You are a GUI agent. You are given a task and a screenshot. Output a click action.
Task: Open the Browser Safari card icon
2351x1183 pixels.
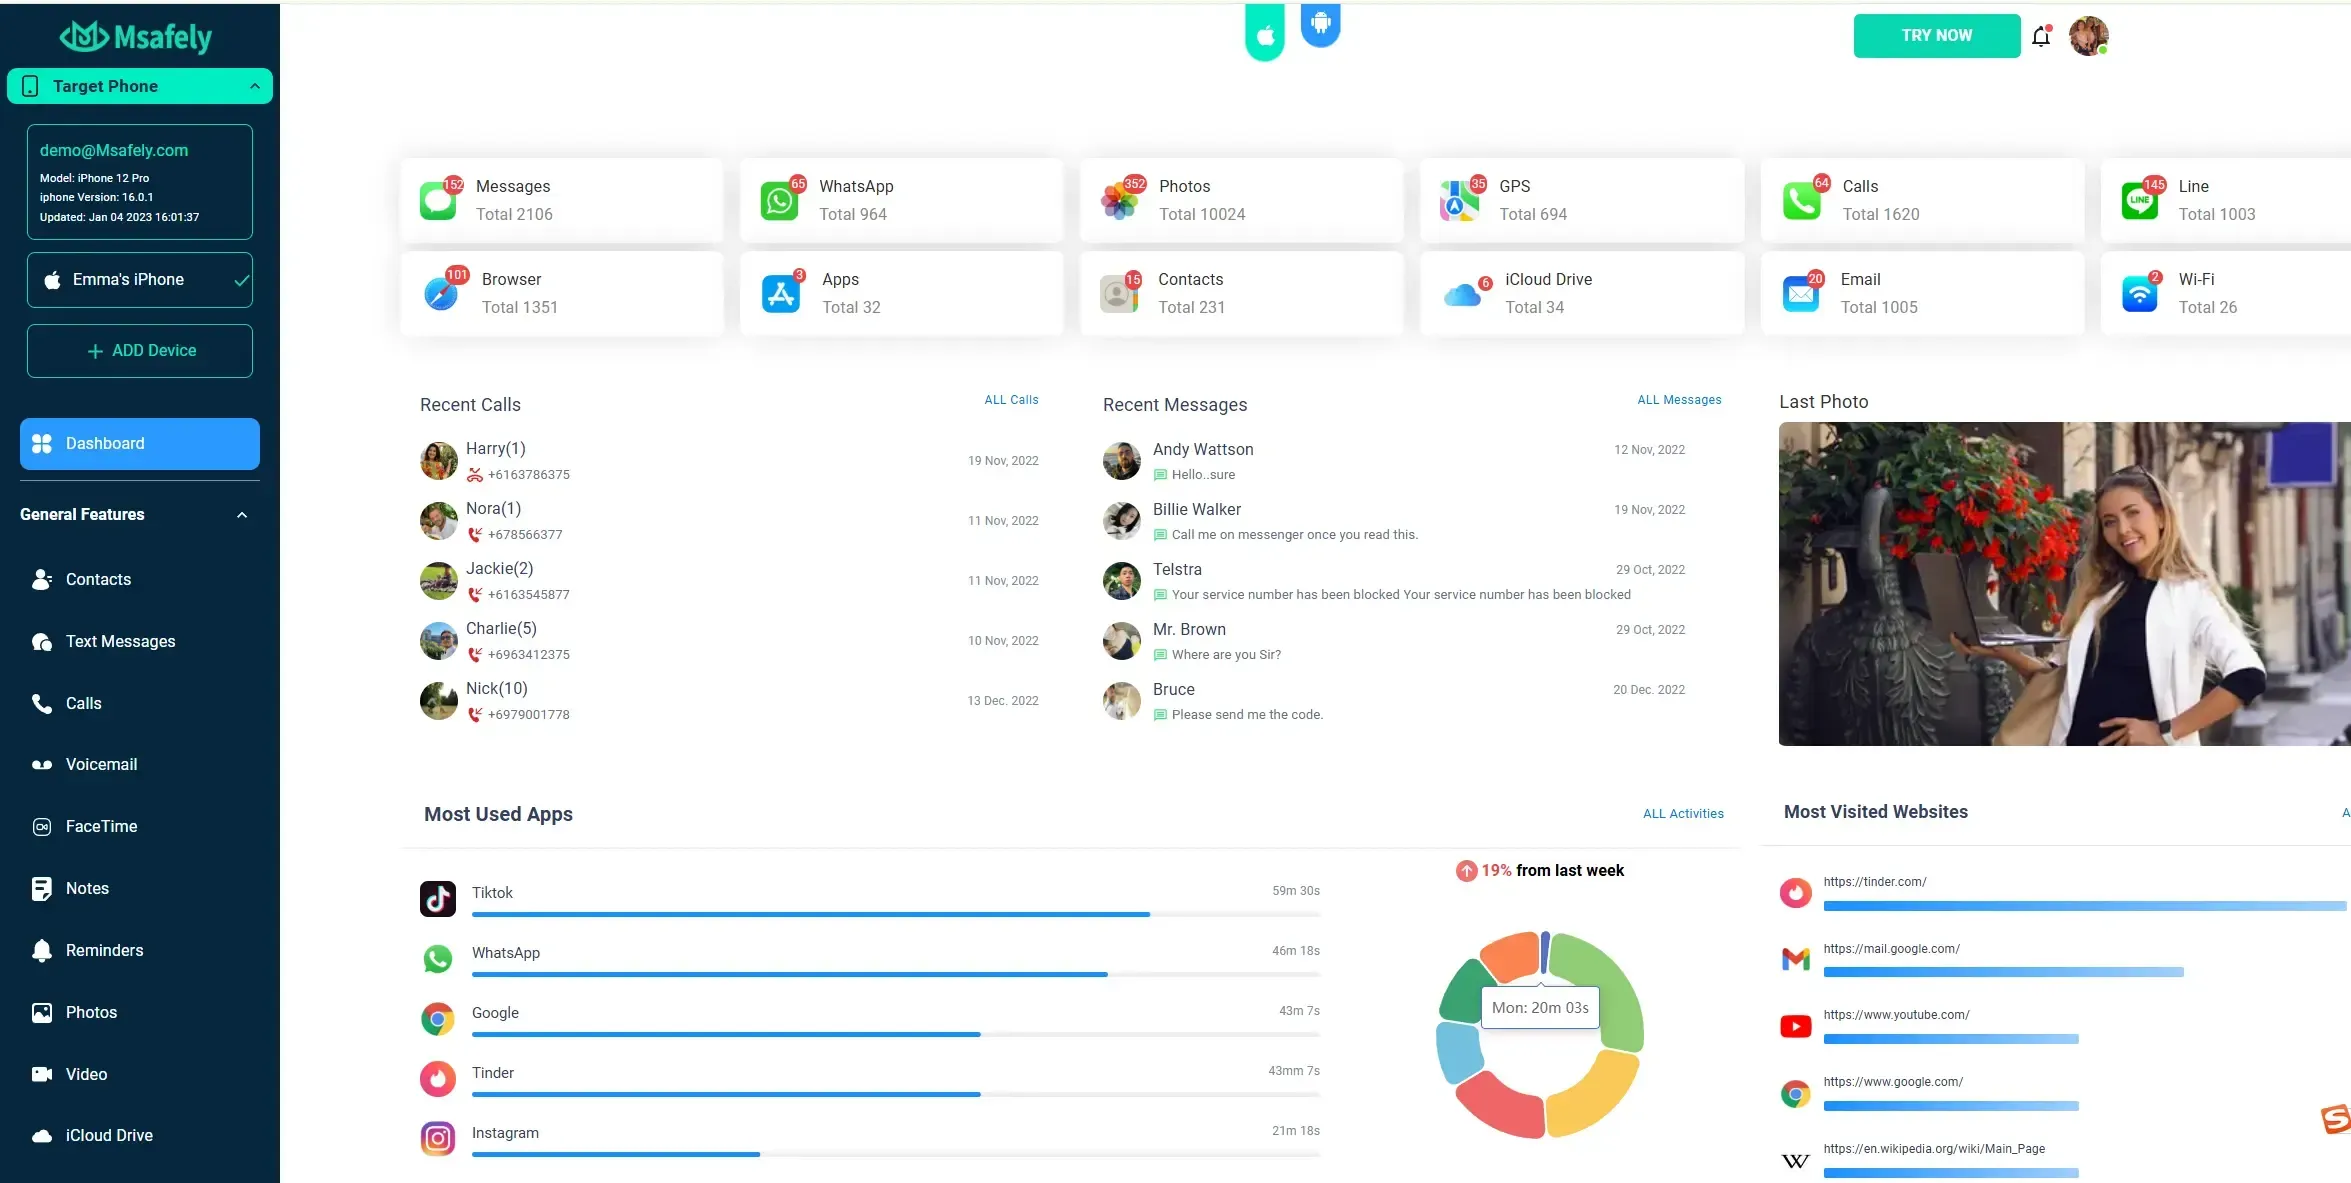click(441, 293)
